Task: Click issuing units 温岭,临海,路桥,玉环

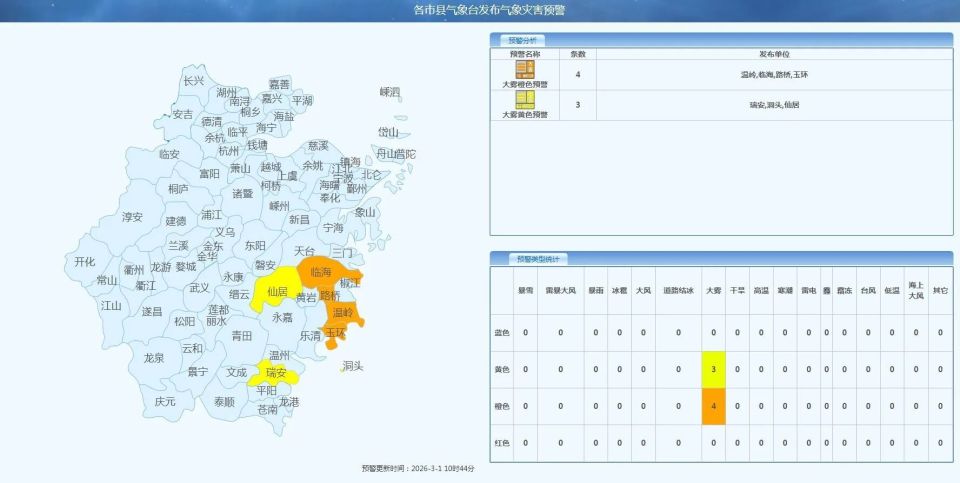Action: (774, 75)
